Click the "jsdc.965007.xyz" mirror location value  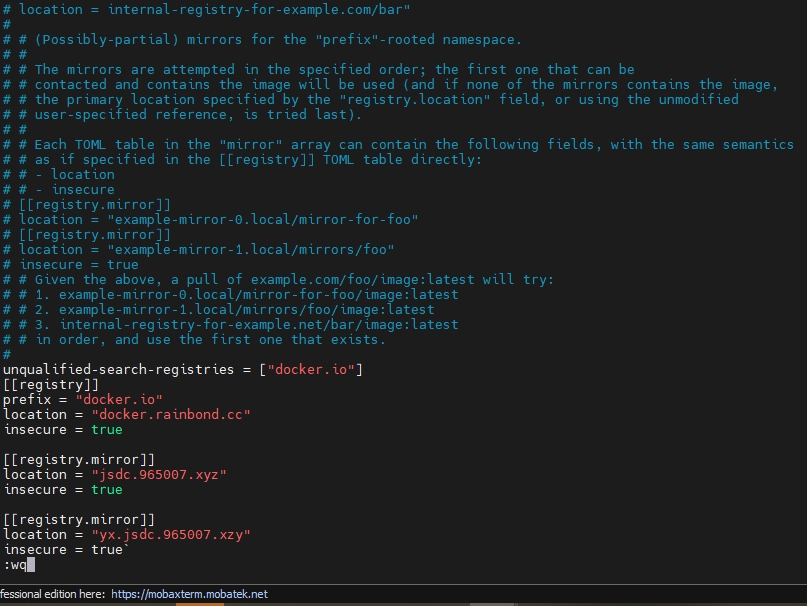pos(159,474)
